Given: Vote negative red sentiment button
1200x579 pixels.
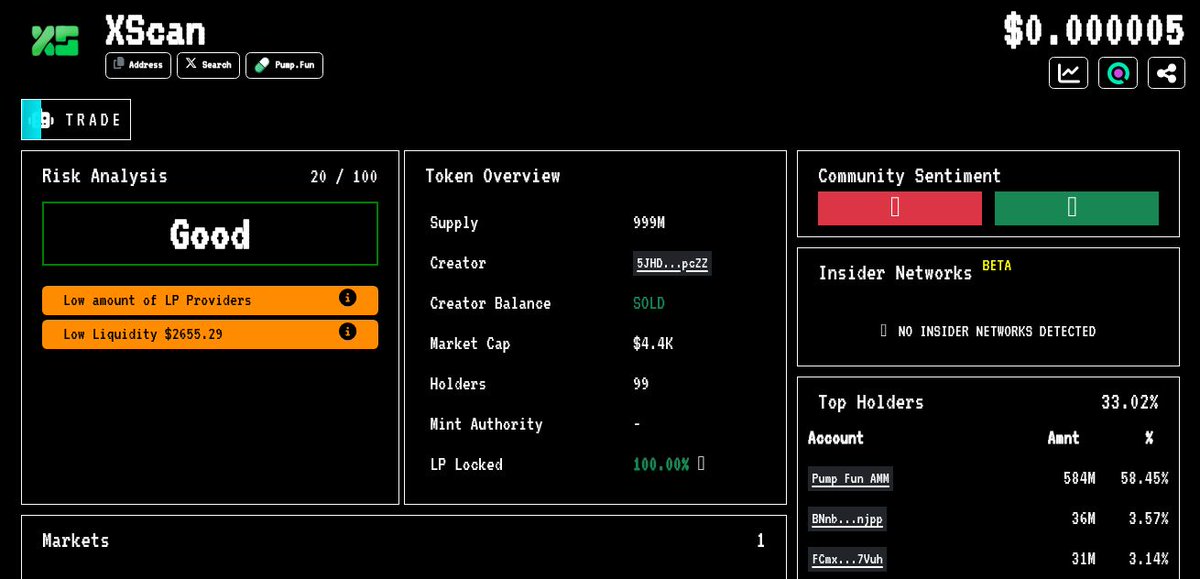Looking at the screenshot, I should coord(900,208).
